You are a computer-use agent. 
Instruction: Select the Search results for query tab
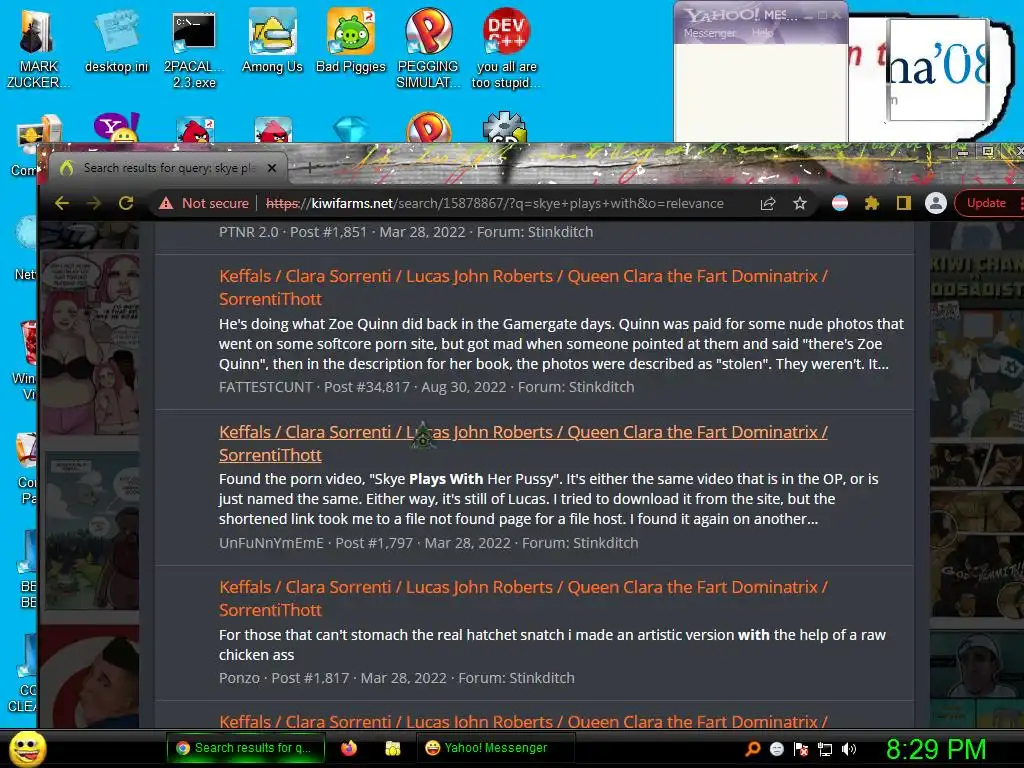point(168,168)
